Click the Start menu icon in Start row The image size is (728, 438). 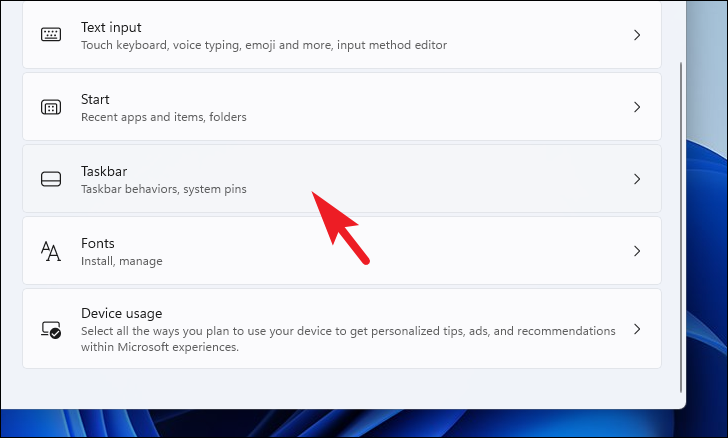51,107
